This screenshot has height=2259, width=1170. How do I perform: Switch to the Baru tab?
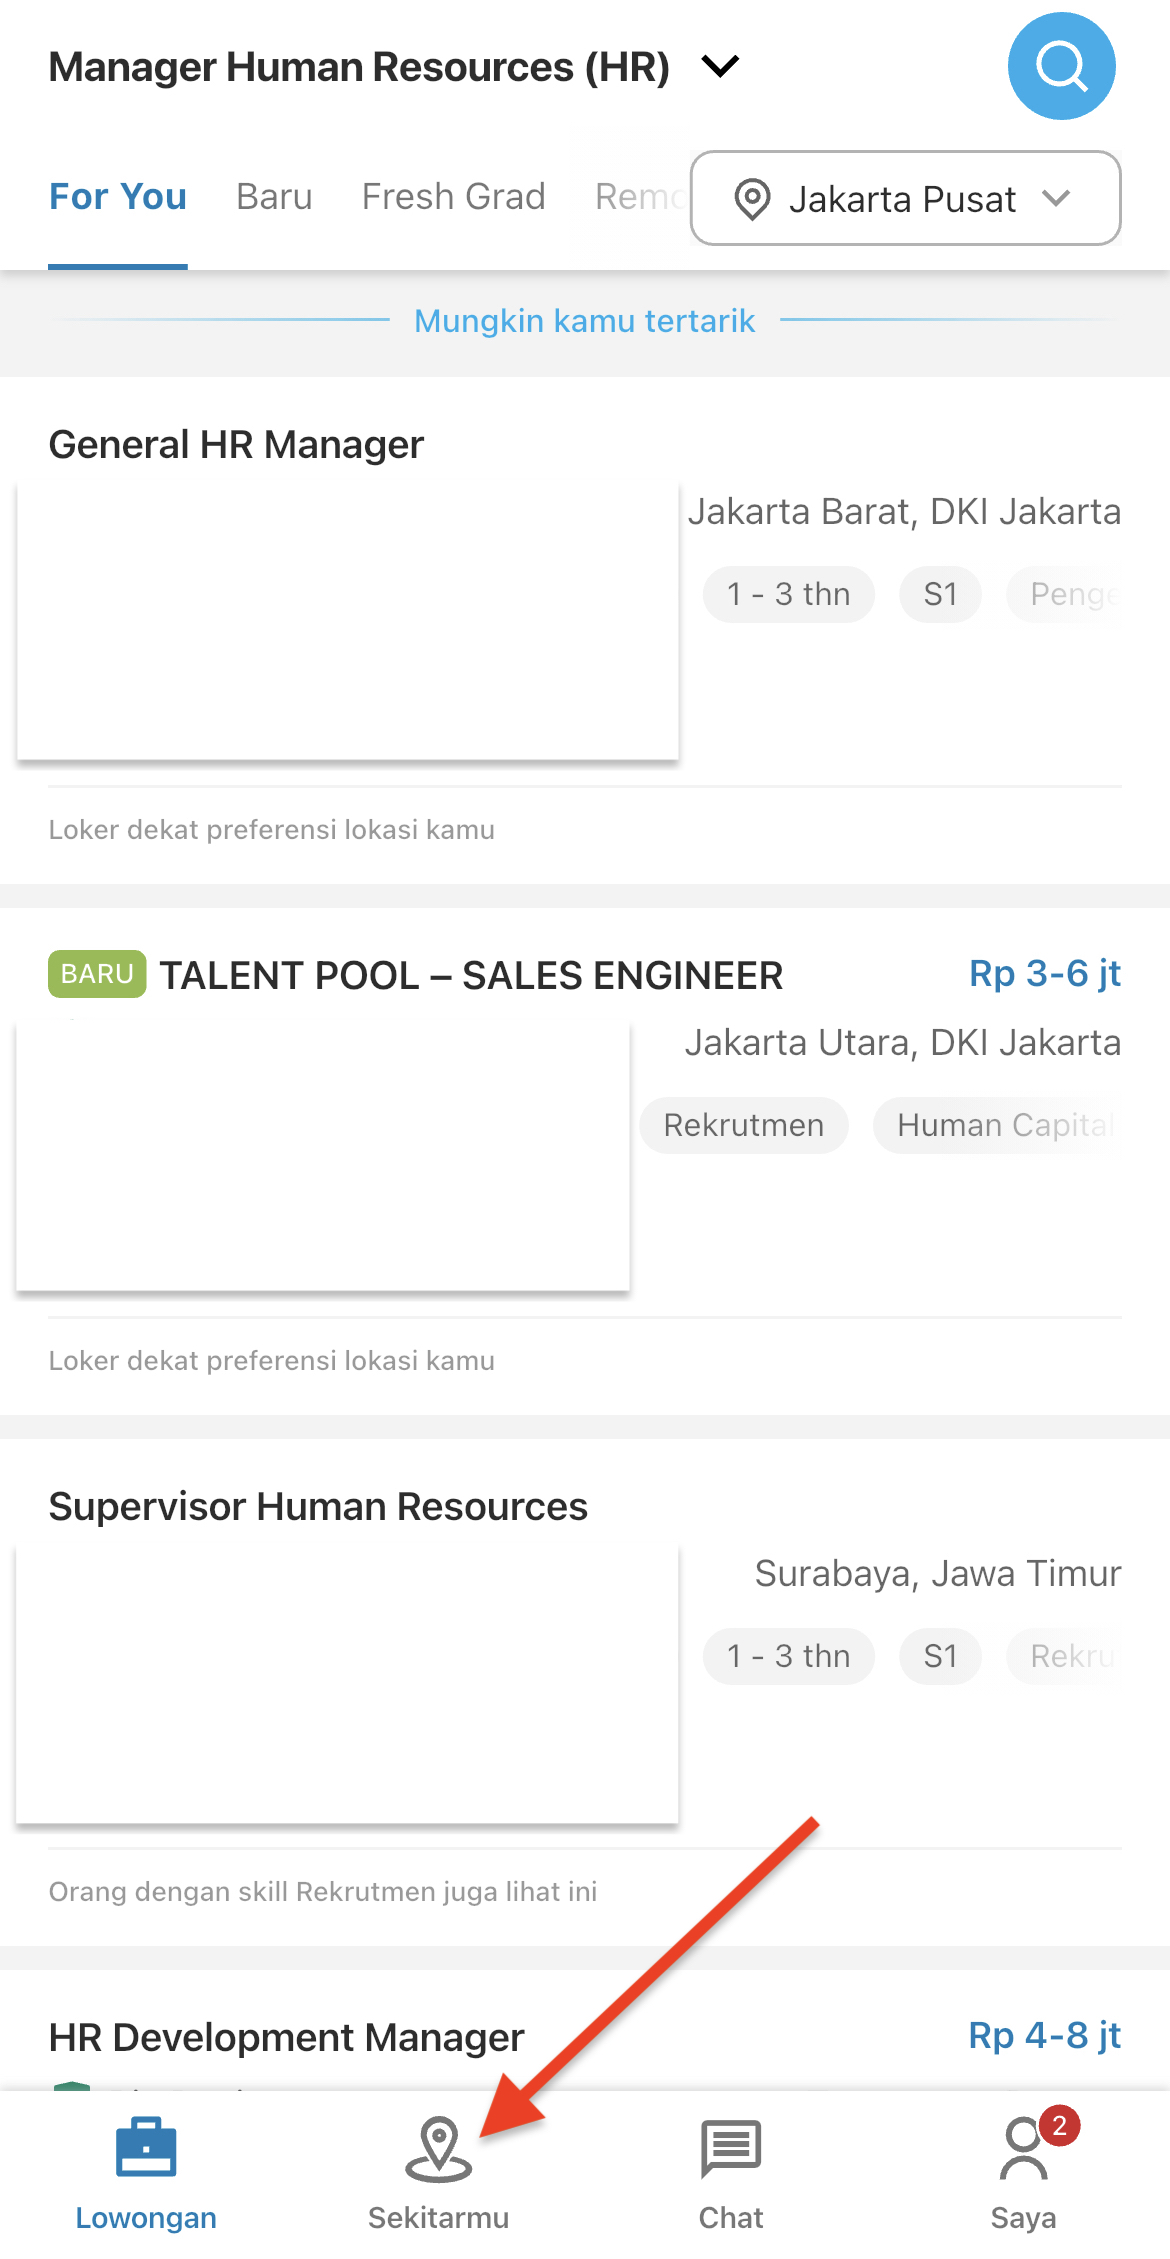pos(273,196)
